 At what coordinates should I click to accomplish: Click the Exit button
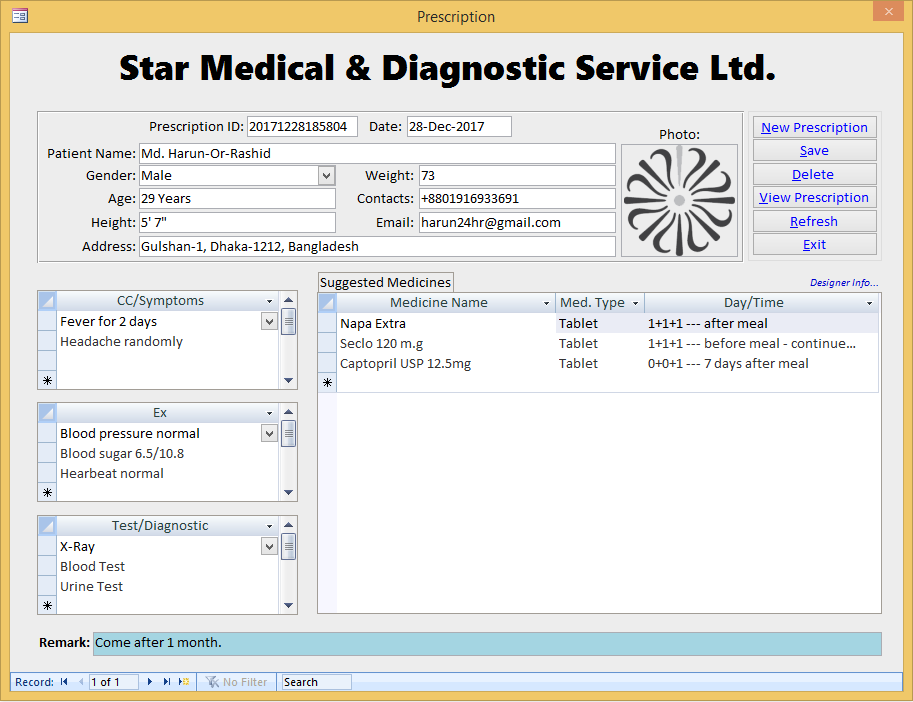[814, 244]
